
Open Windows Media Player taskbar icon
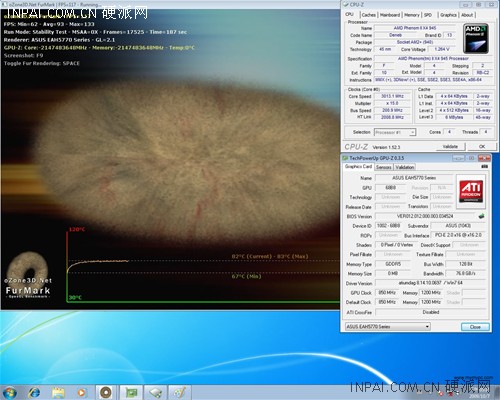(x=81, y=392)
